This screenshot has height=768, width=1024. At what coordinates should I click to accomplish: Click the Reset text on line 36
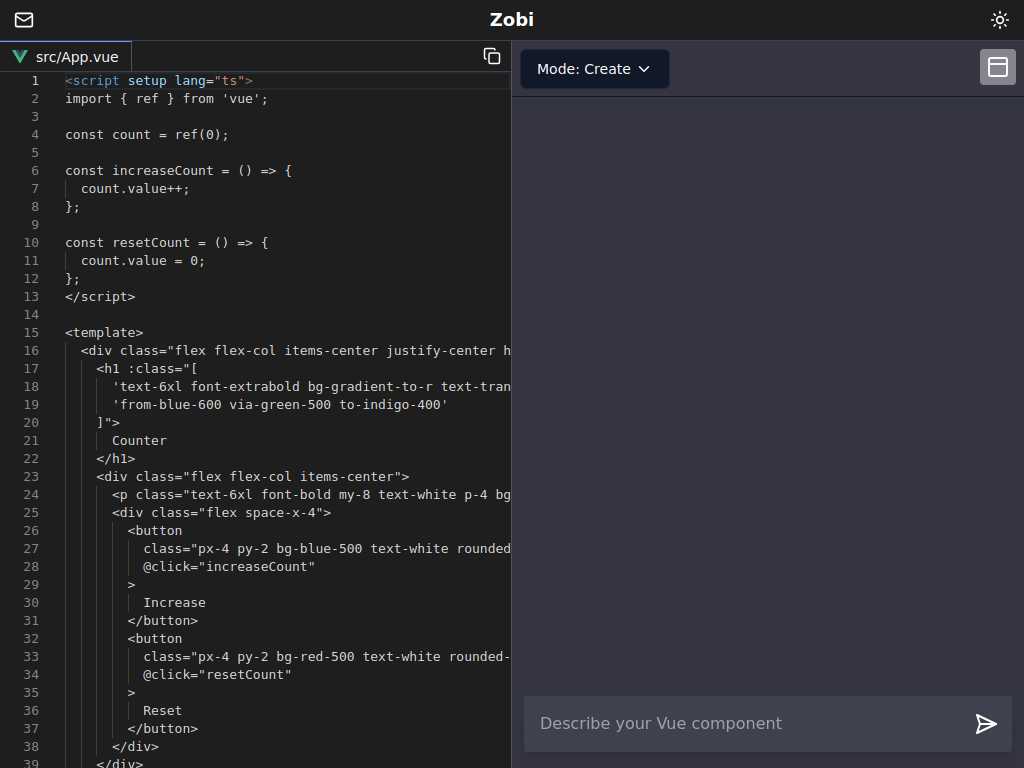pos(163,711)
